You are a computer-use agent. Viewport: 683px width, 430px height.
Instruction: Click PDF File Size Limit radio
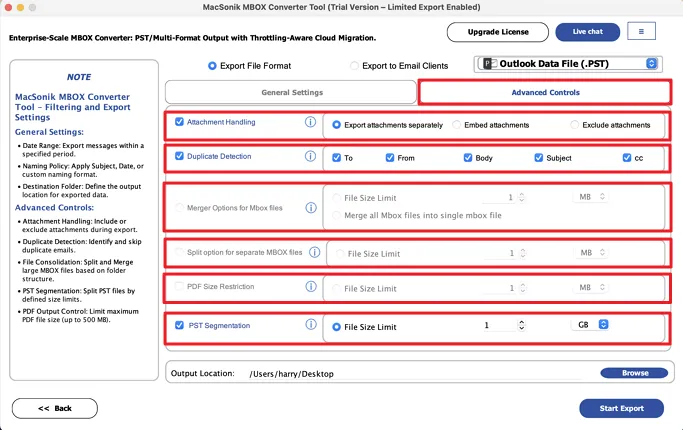click(336, 288)
